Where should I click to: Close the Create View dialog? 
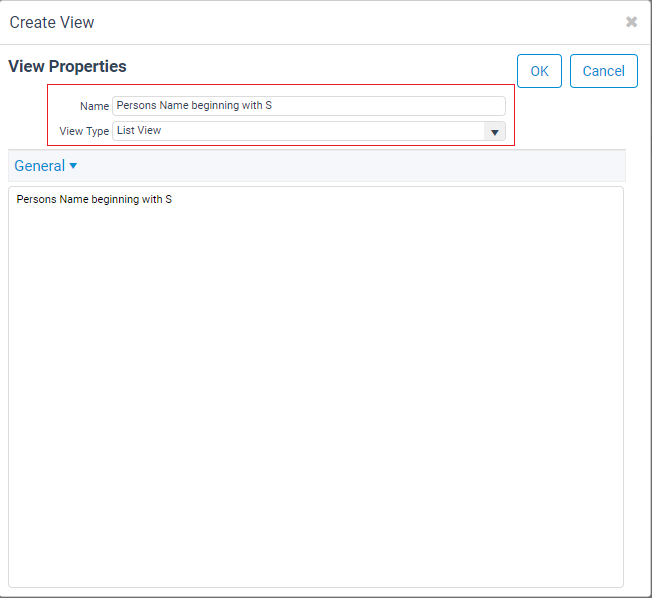(631, 22)
